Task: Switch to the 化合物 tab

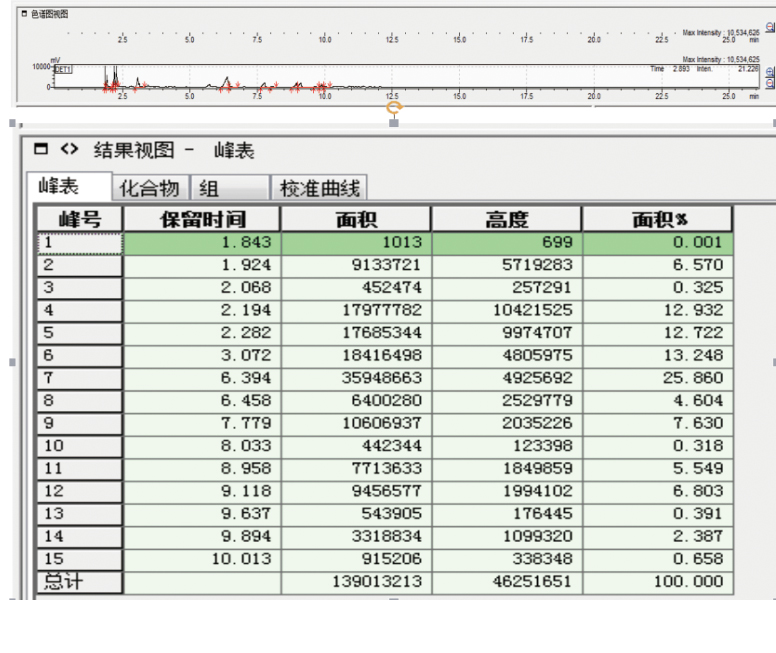Action: point(149,188)
